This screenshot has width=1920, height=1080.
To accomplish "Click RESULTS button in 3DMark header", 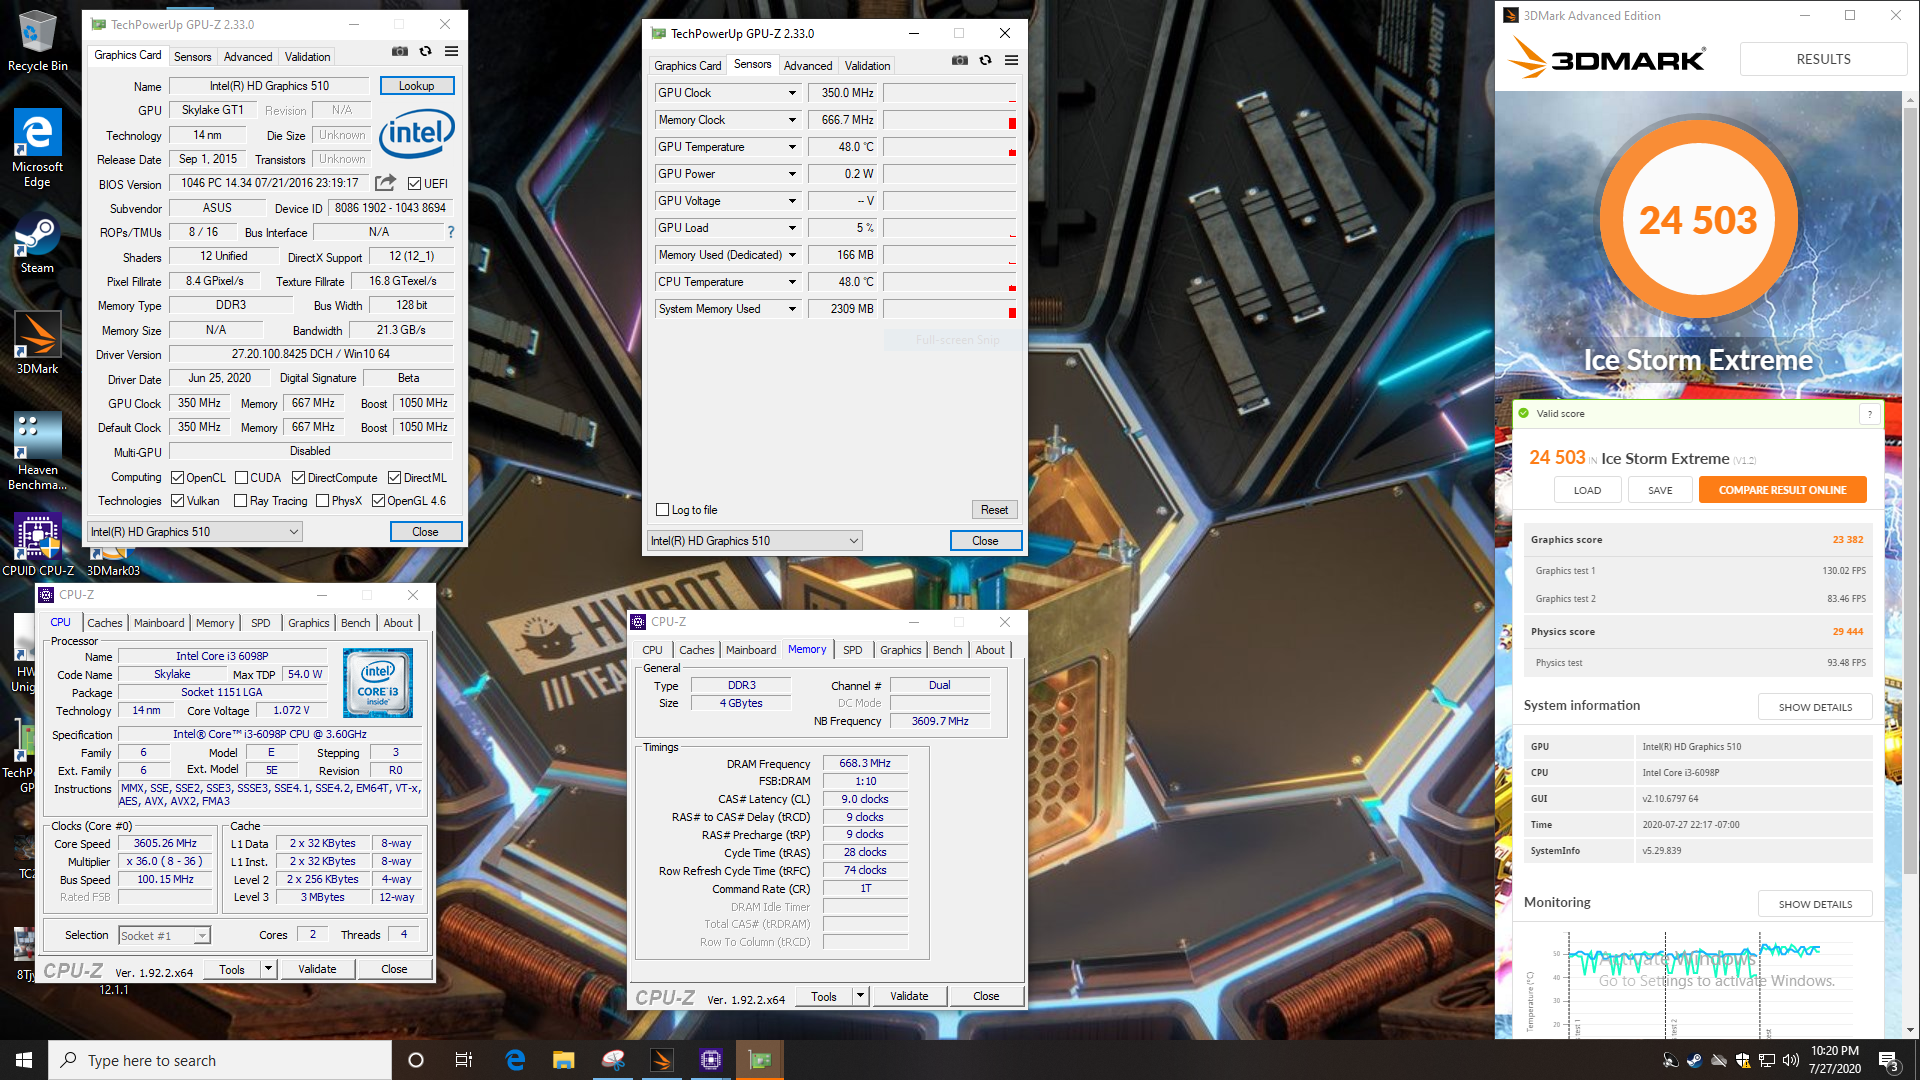I will (1823, 59).
